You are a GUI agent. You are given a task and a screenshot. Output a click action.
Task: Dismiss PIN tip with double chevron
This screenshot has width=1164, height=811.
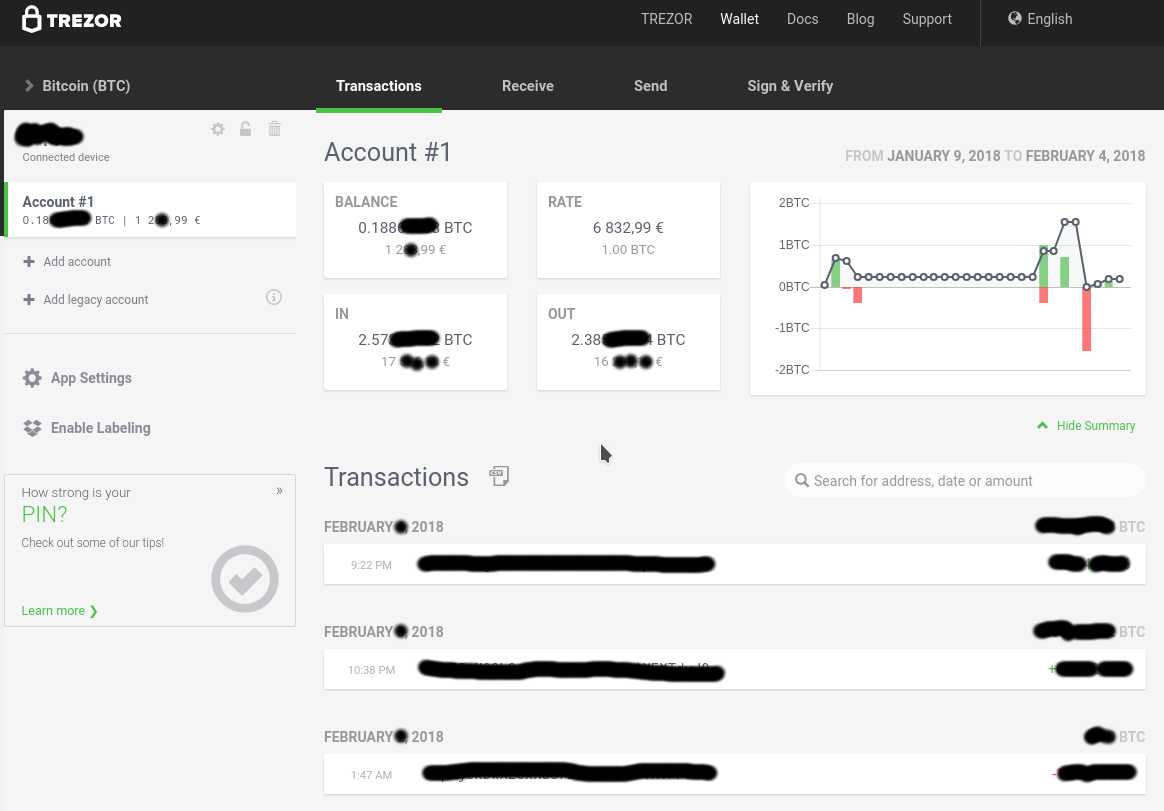(x=279, y=491)
